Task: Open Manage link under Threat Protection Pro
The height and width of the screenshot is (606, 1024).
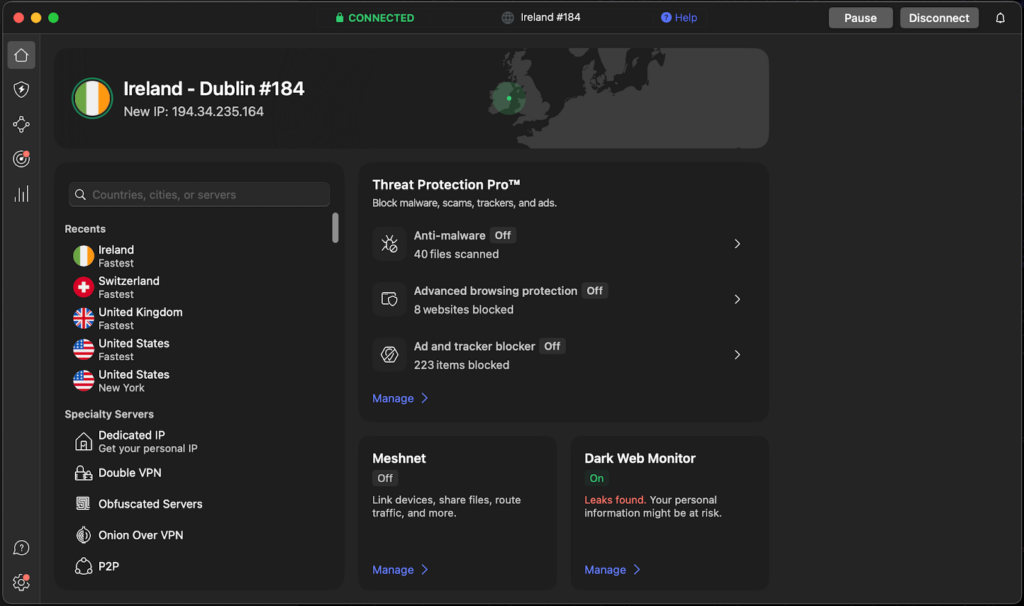Action: [x=400, y=398]
